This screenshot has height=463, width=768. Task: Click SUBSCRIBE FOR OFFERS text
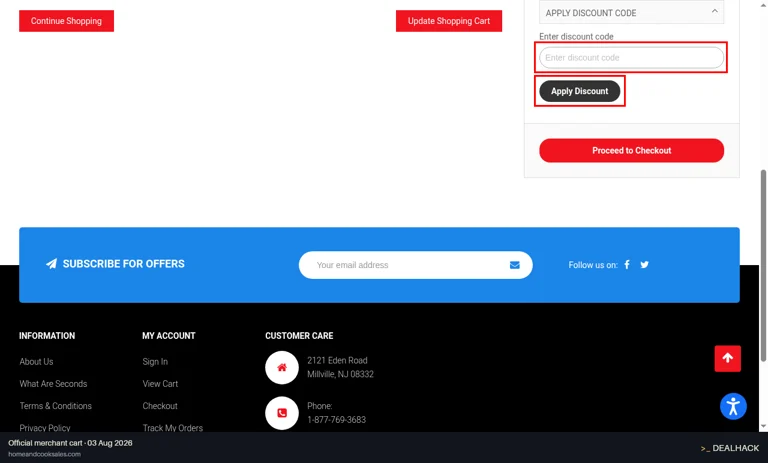(x=123, y=264)
